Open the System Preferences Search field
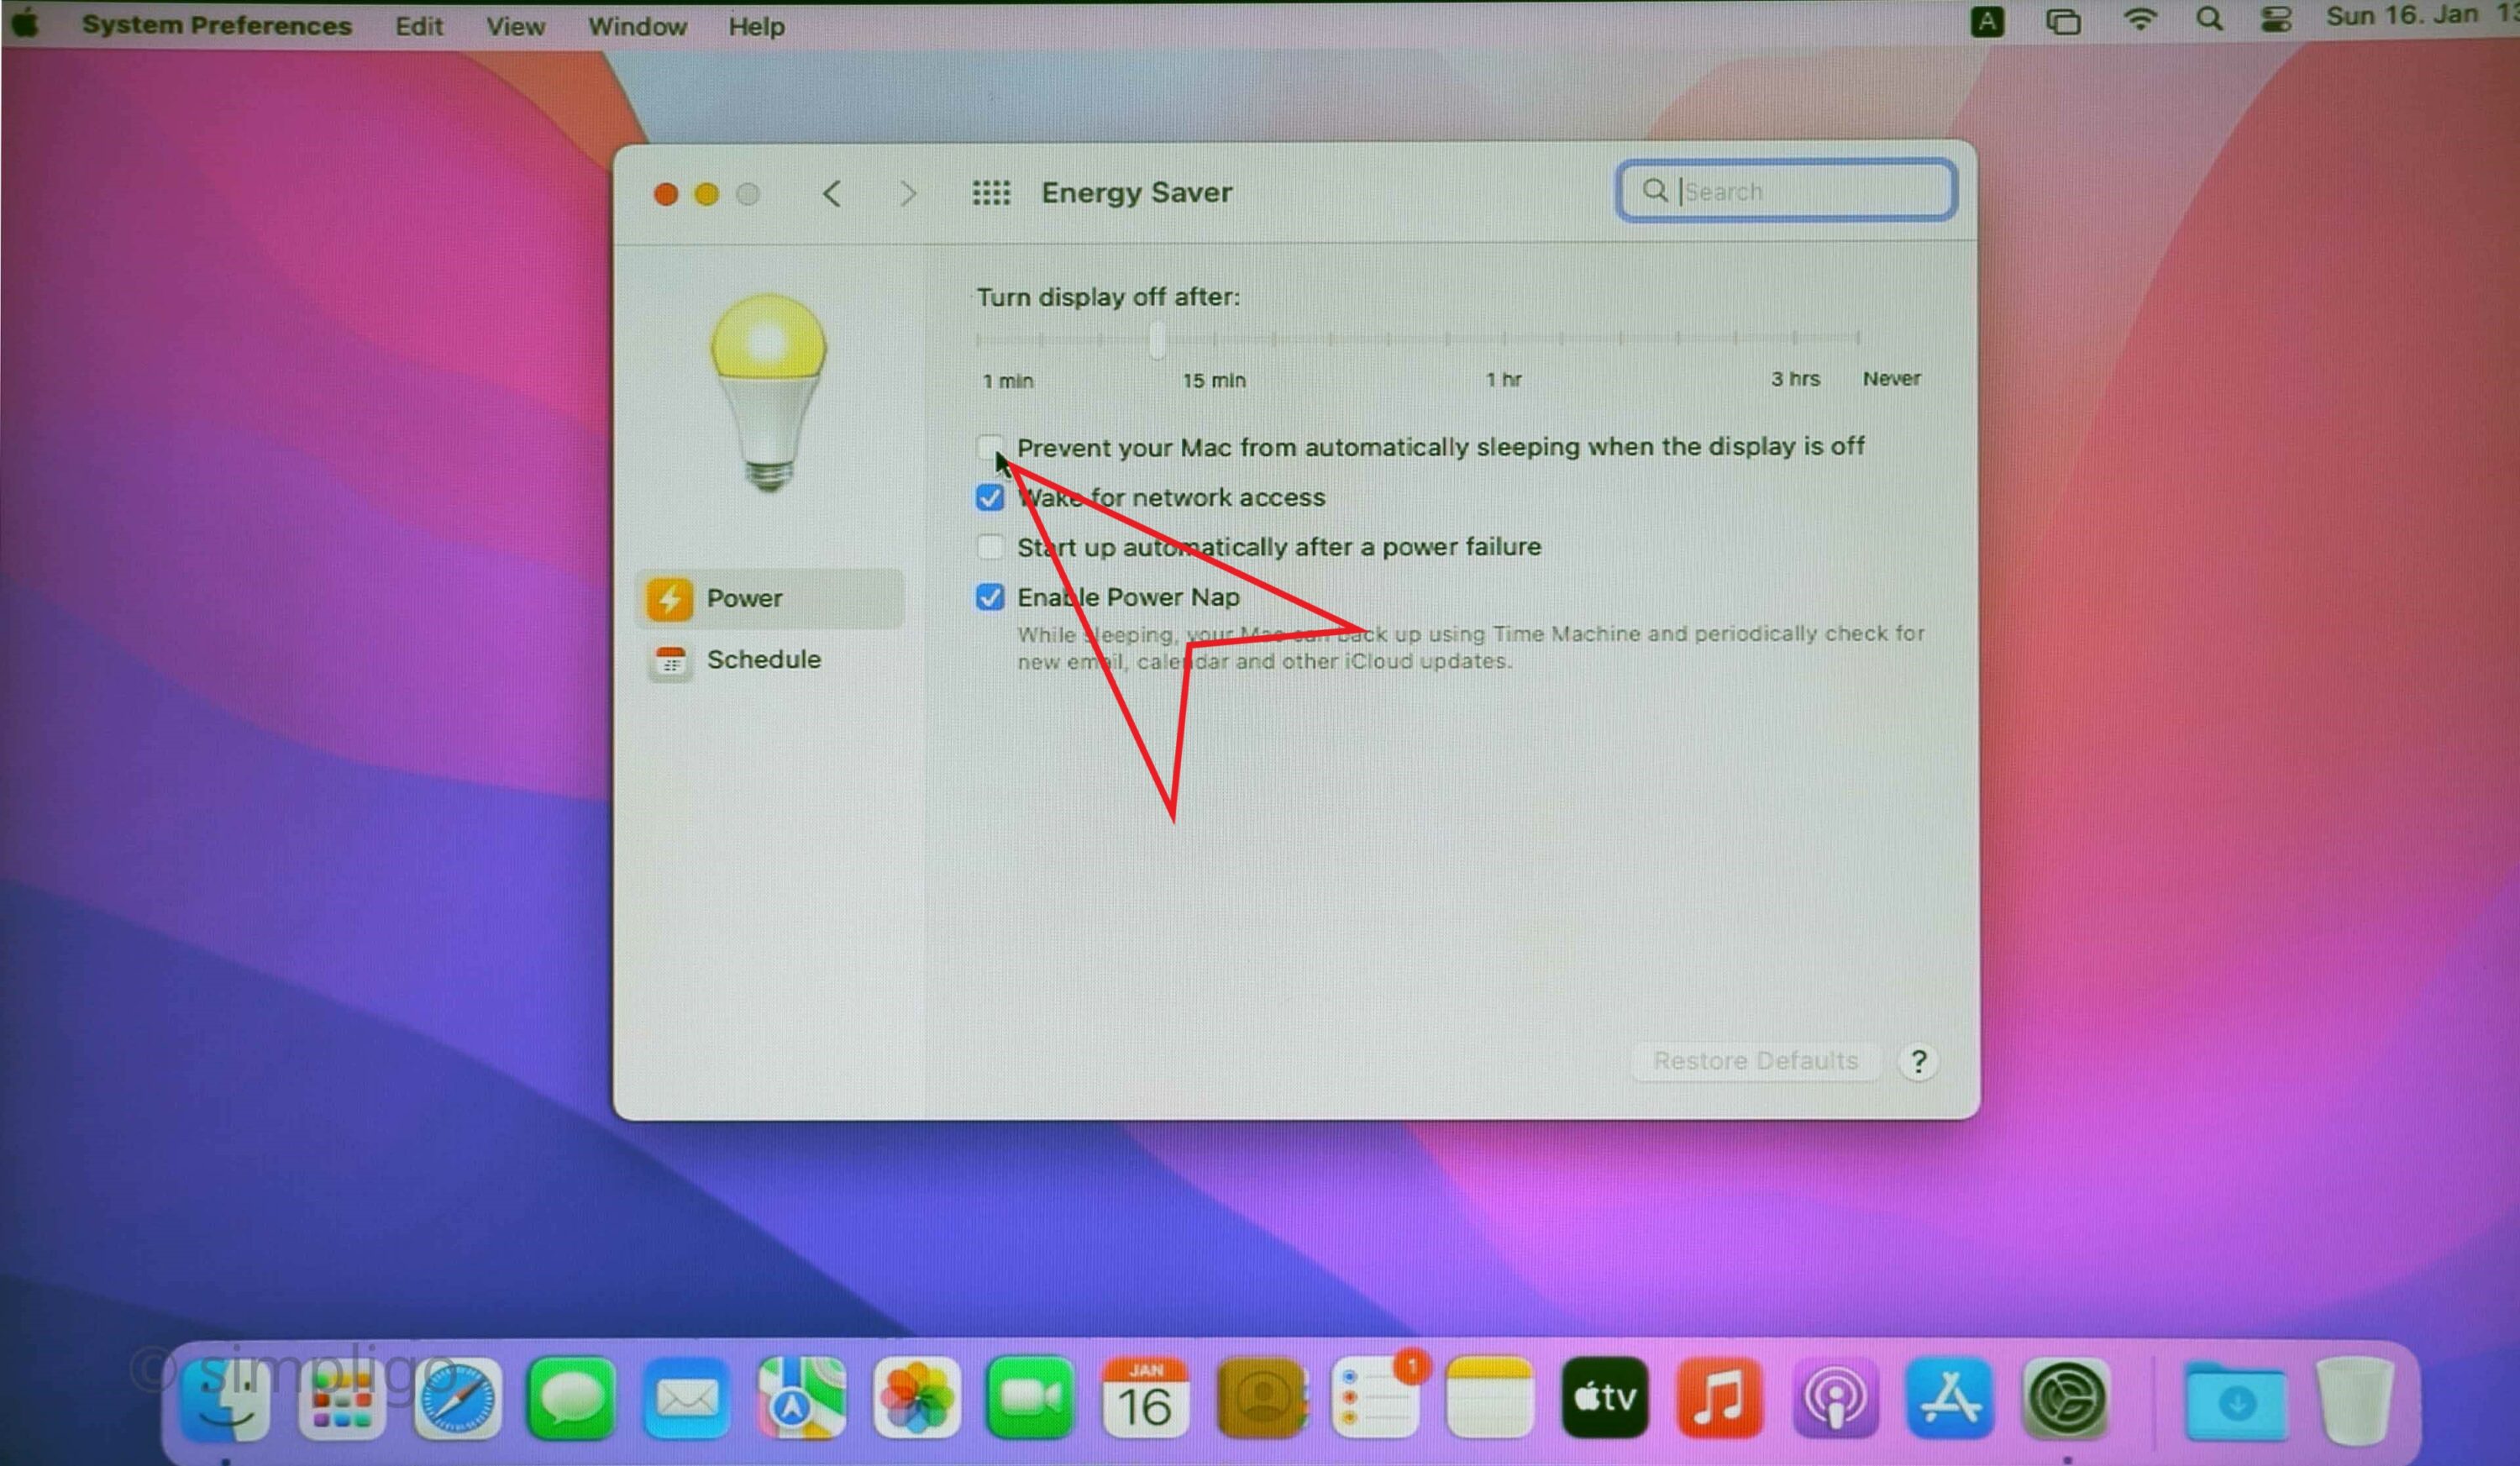 (1785, 192)
